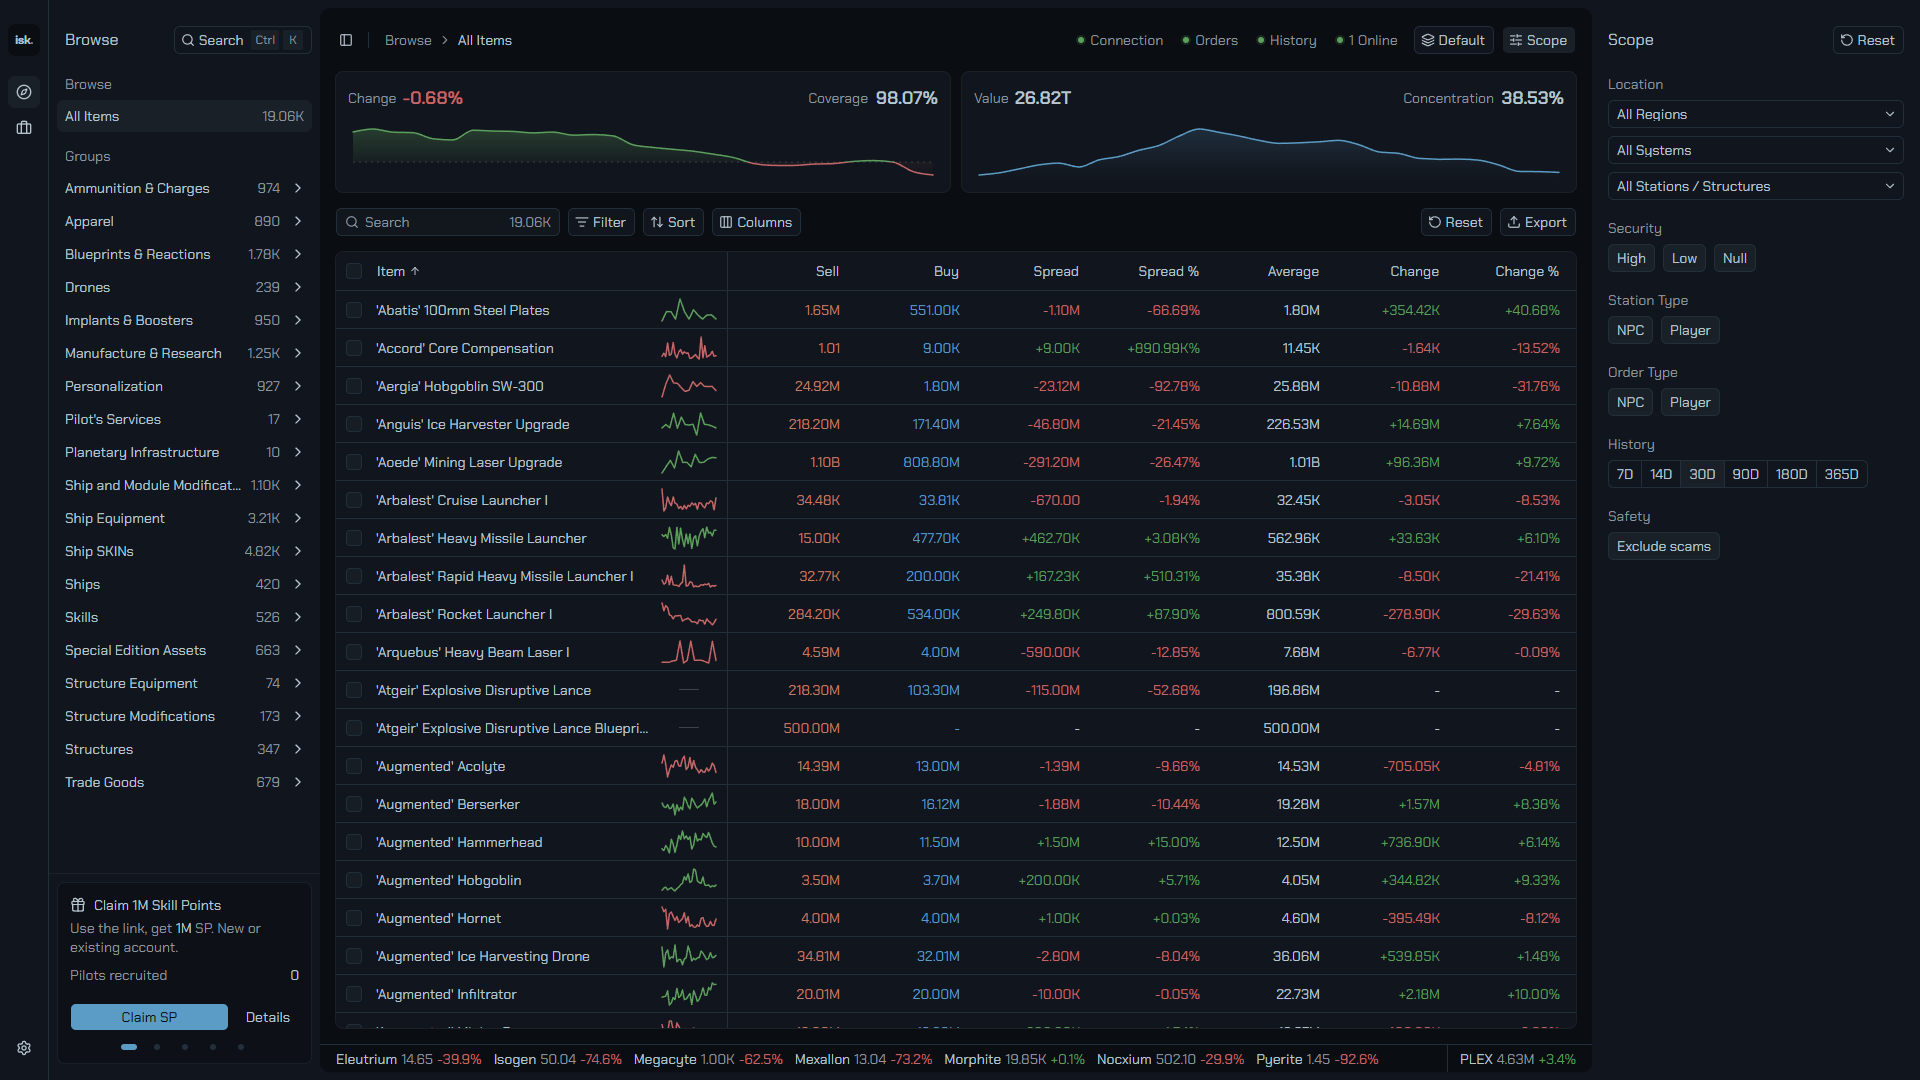This screenshot has width=1920, height=1080.
Task: Click sparkline chart for 'Augmented' Acolyte
Action: point(689,766)
